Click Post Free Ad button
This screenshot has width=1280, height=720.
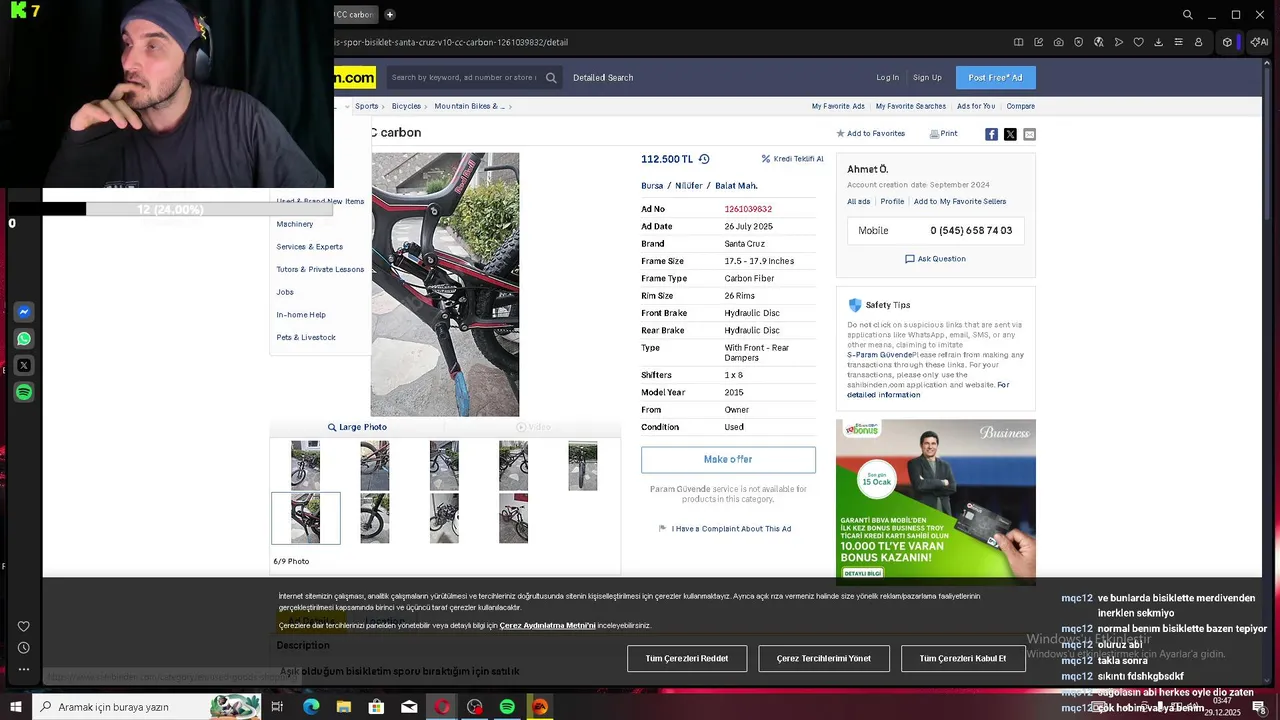[995, 77]
